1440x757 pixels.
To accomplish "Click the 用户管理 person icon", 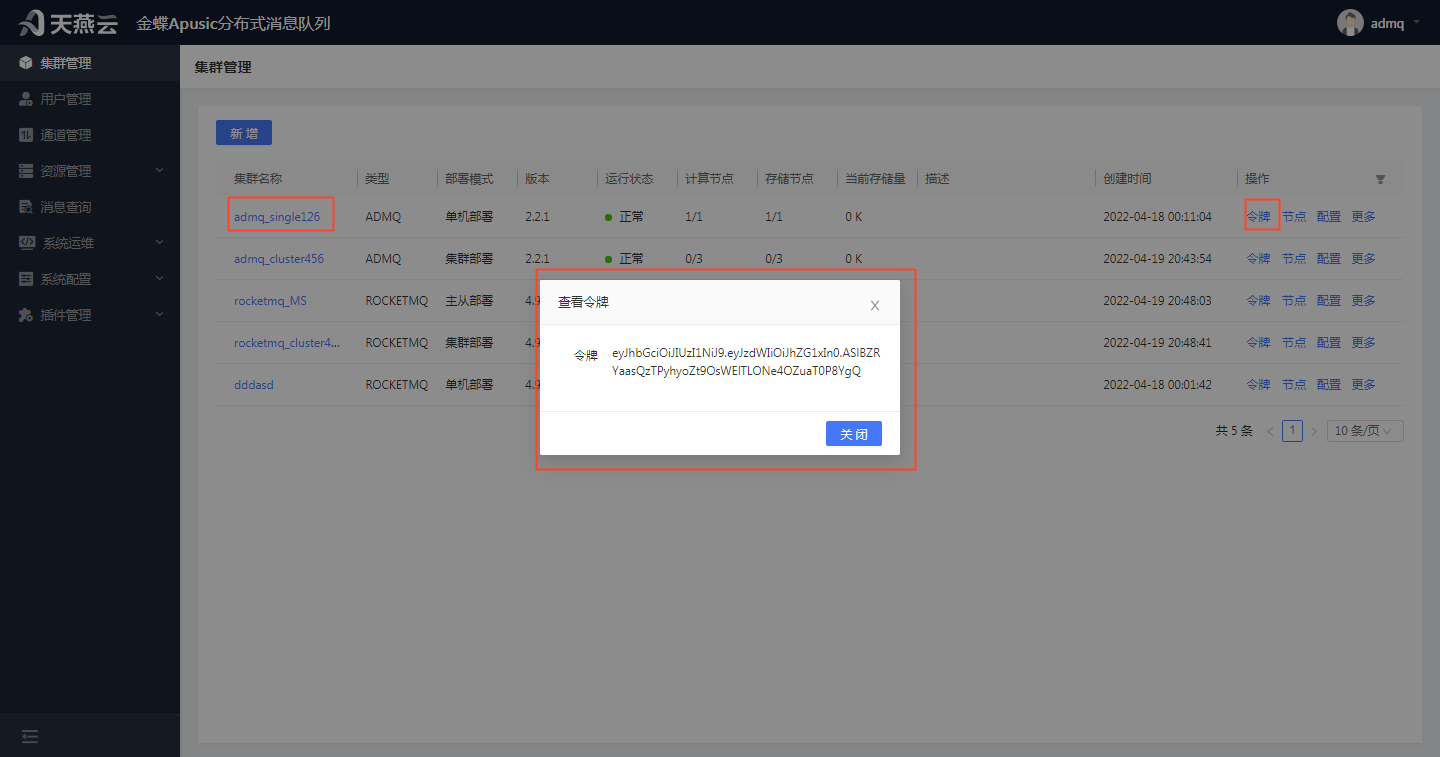I will coord(26,99).
